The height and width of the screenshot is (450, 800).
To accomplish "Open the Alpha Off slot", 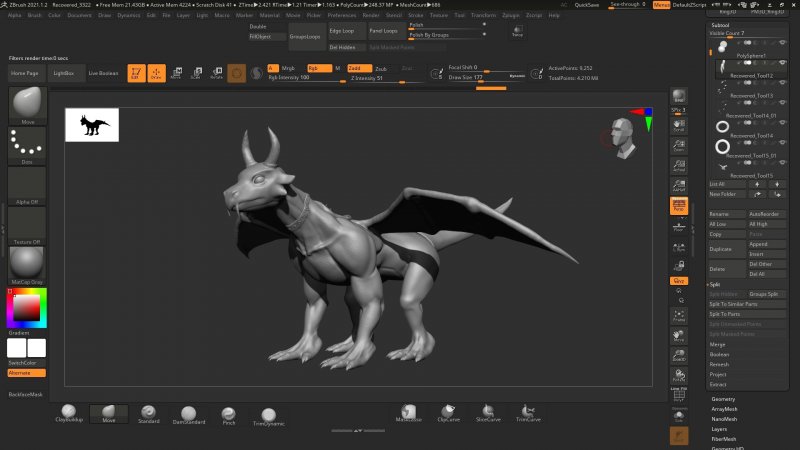I will [x=27, y=186].
